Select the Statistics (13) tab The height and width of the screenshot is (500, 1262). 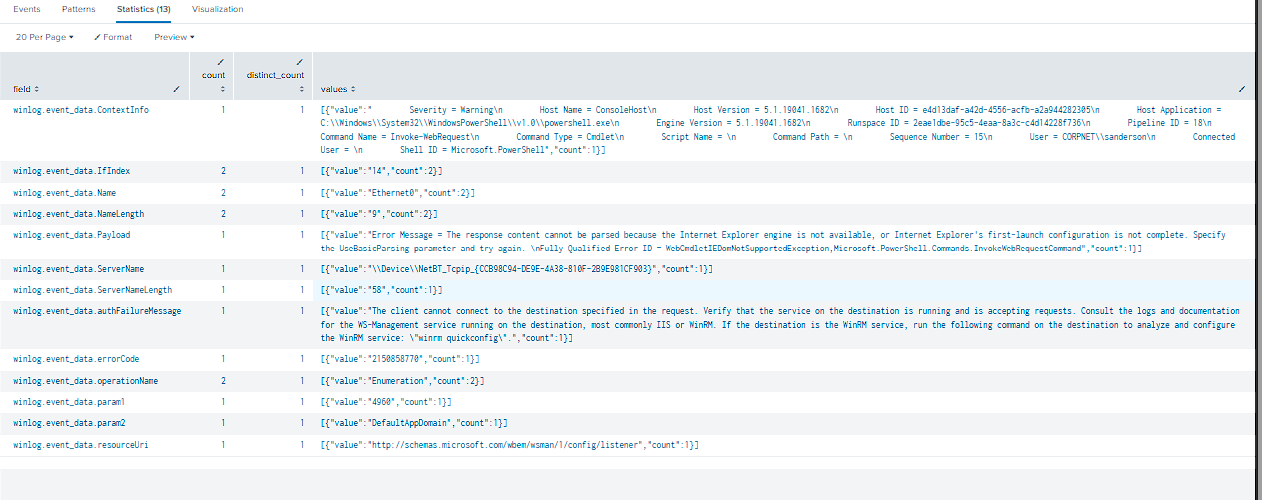[143, 9]
